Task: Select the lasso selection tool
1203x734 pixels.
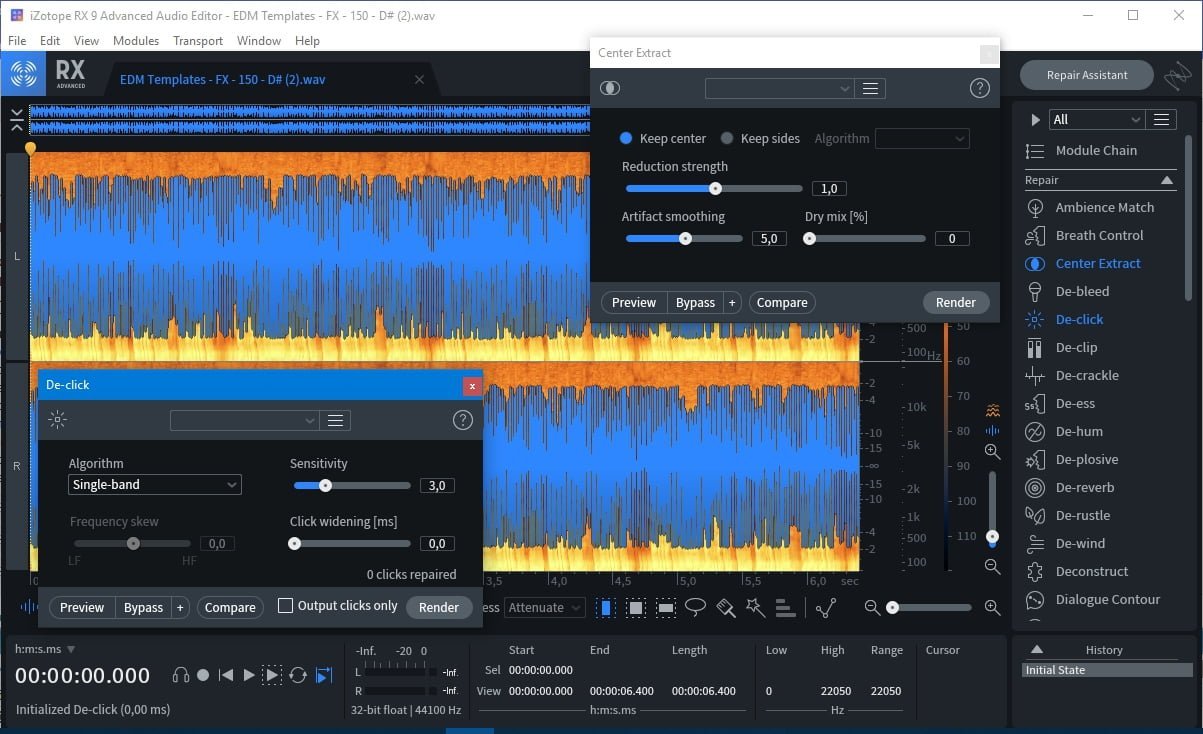Action: click(695, 607)
